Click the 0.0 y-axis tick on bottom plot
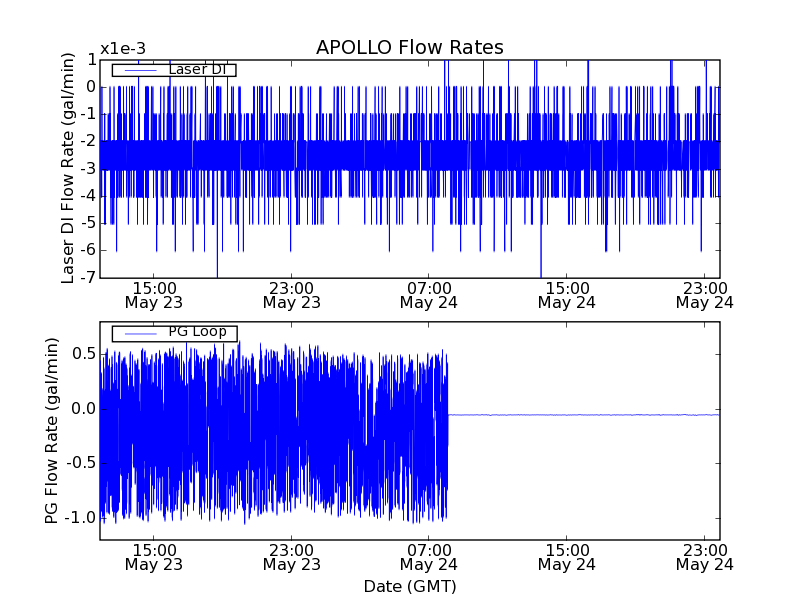Image resolution: width=800 pixels, height=600 pixels. pyautogui.click(x=82, y=409)
